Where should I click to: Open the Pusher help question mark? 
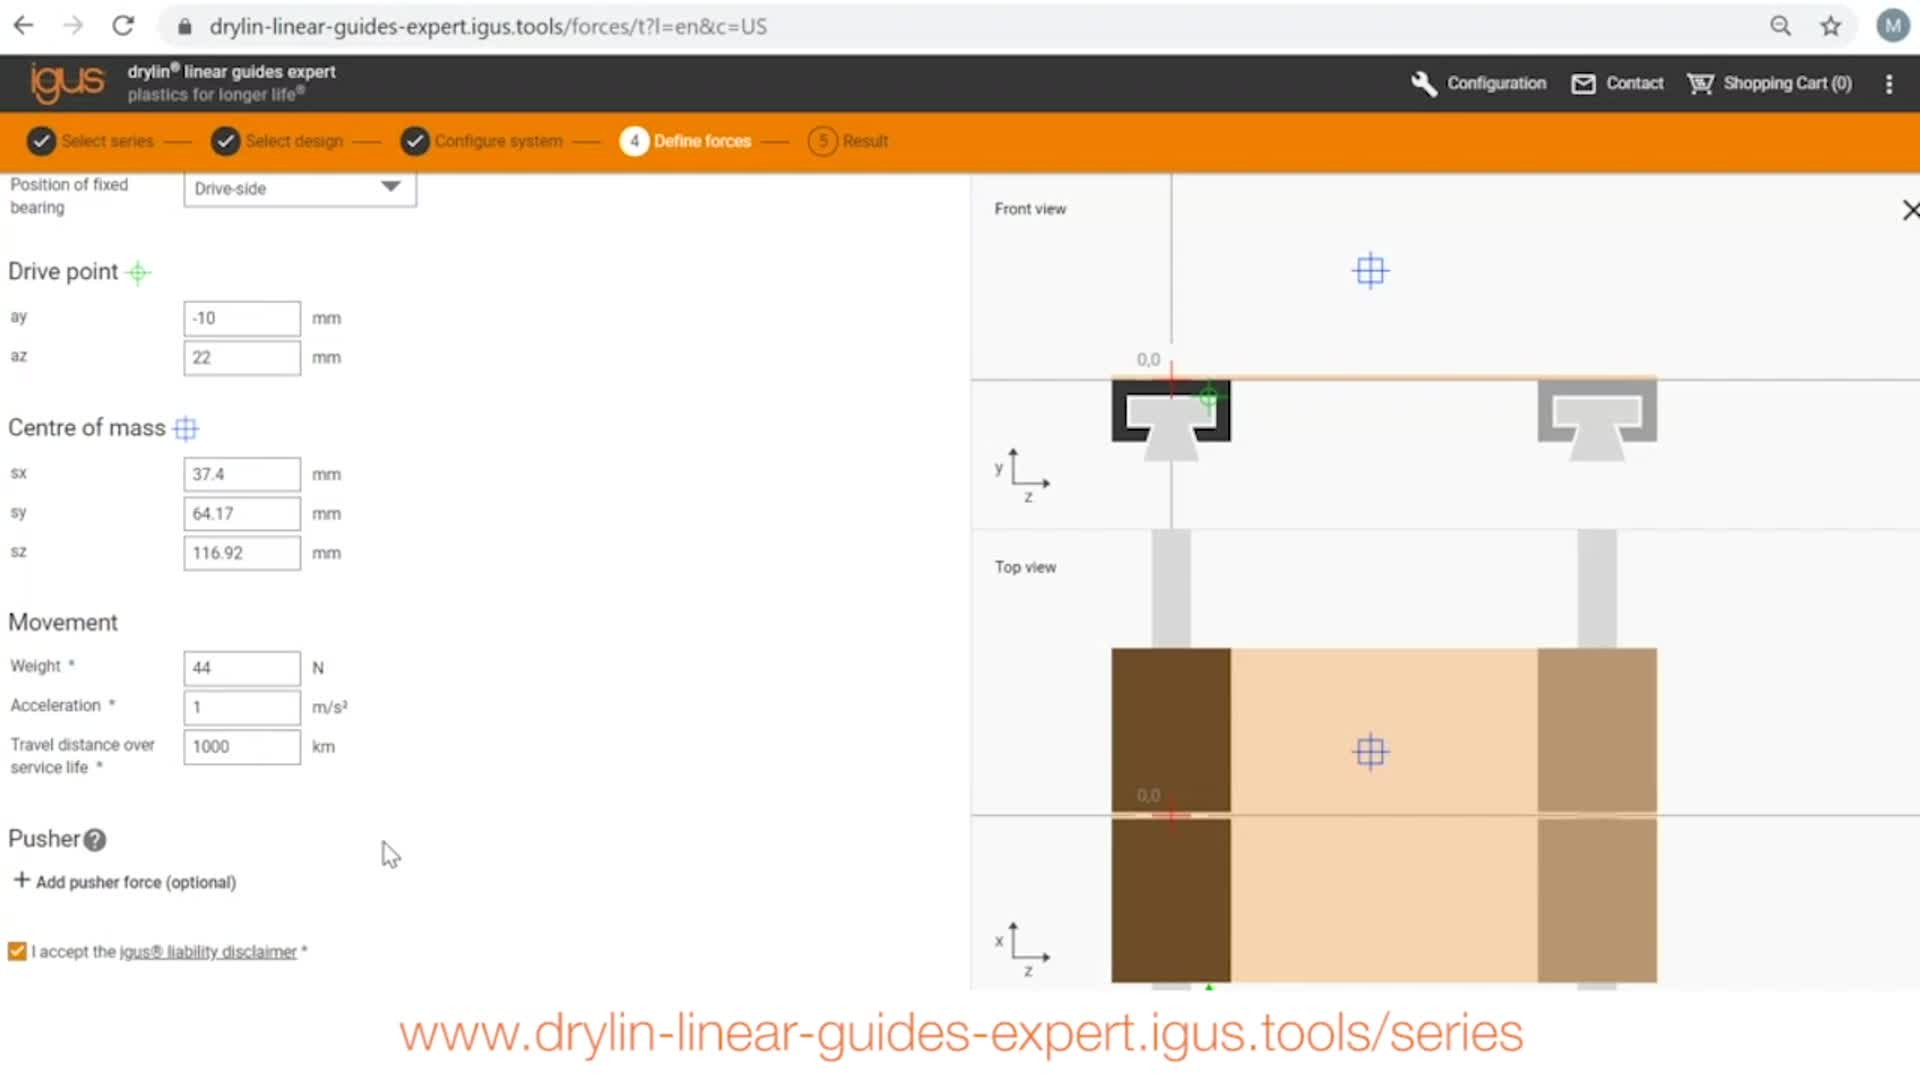(x=95, y=840)
